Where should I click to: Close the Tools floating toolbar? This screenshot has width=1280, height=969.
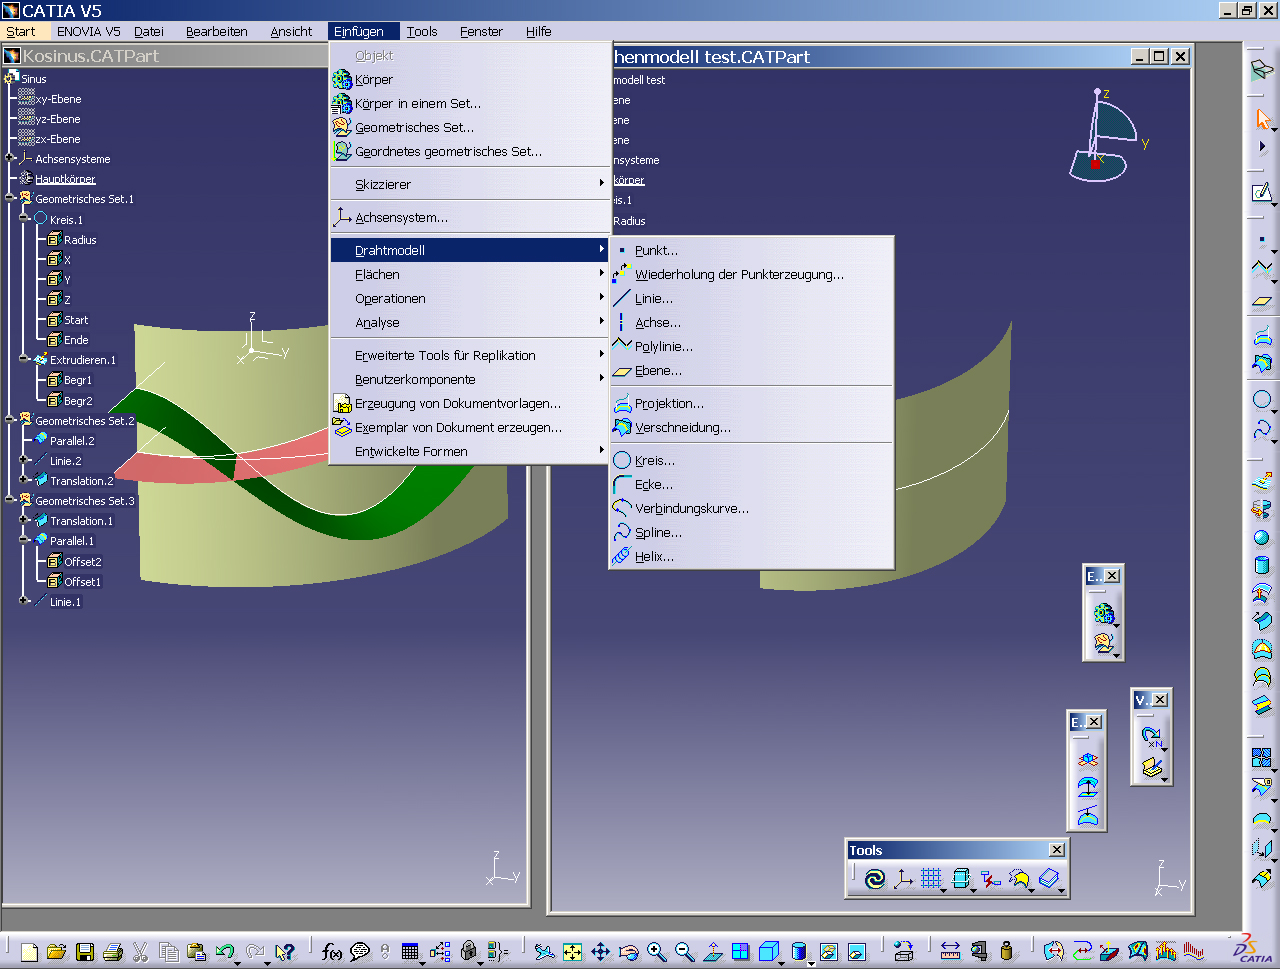(1057, 849)
